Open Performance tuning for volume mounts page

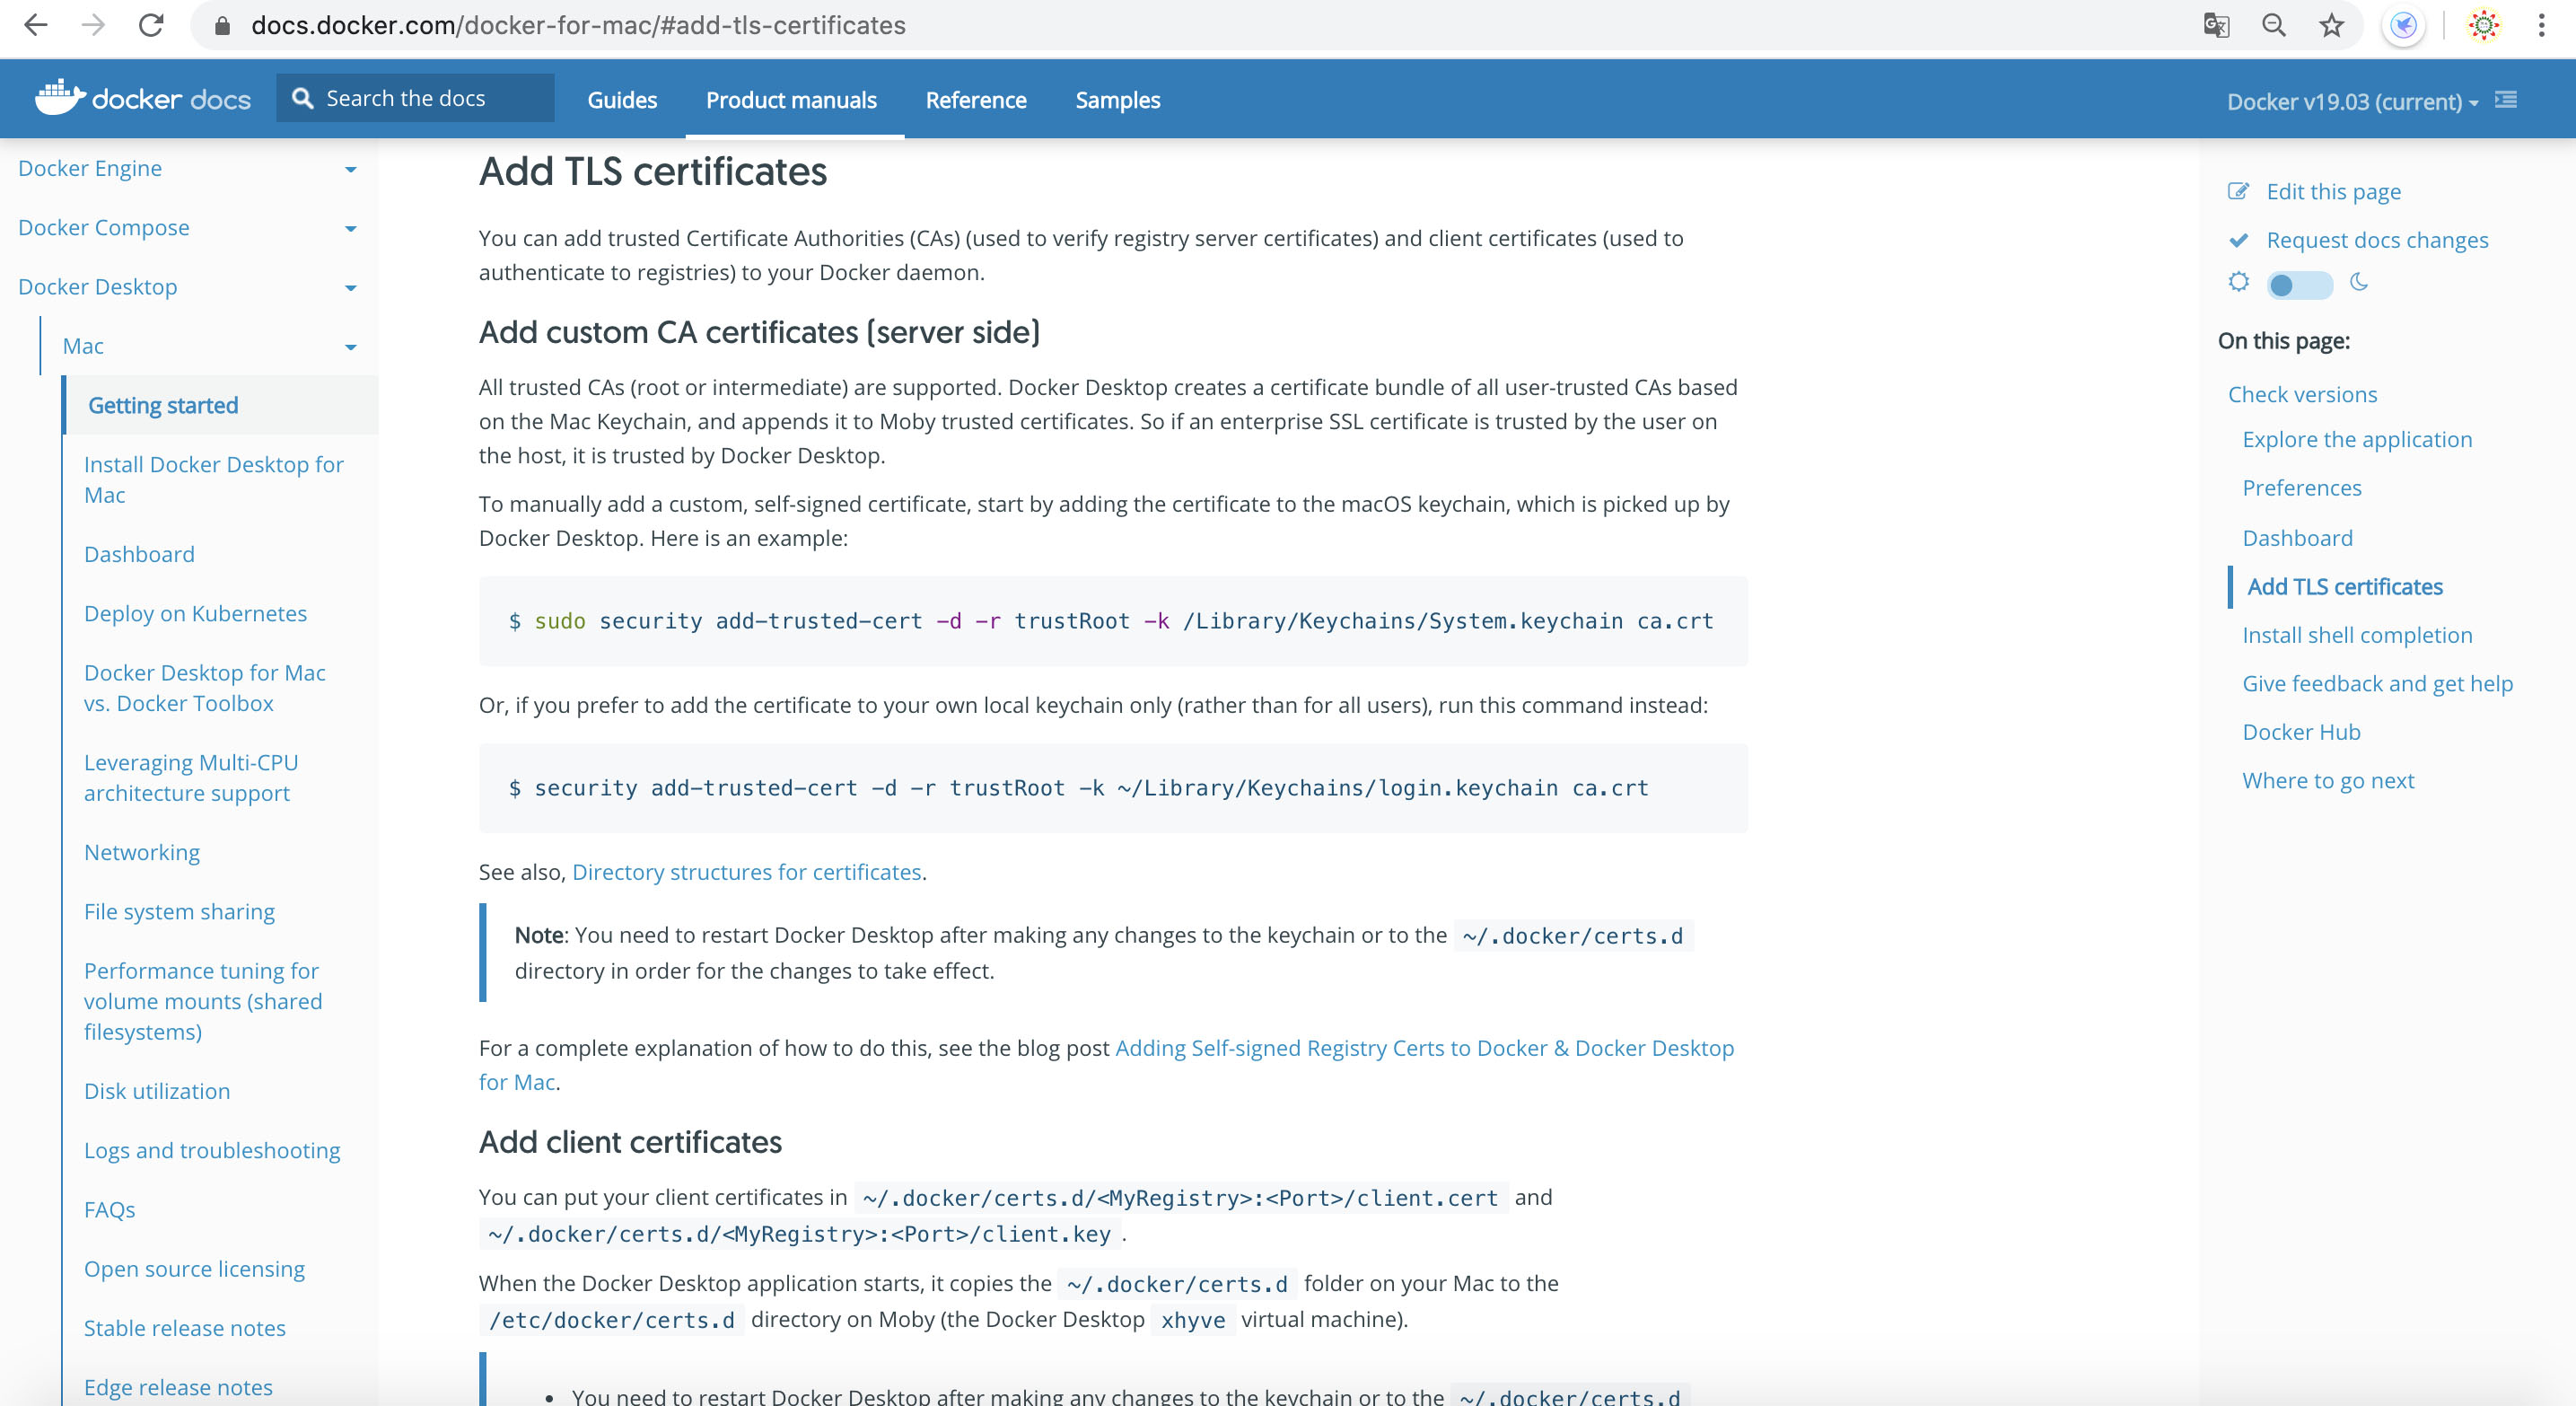(x=203, y=1001)
